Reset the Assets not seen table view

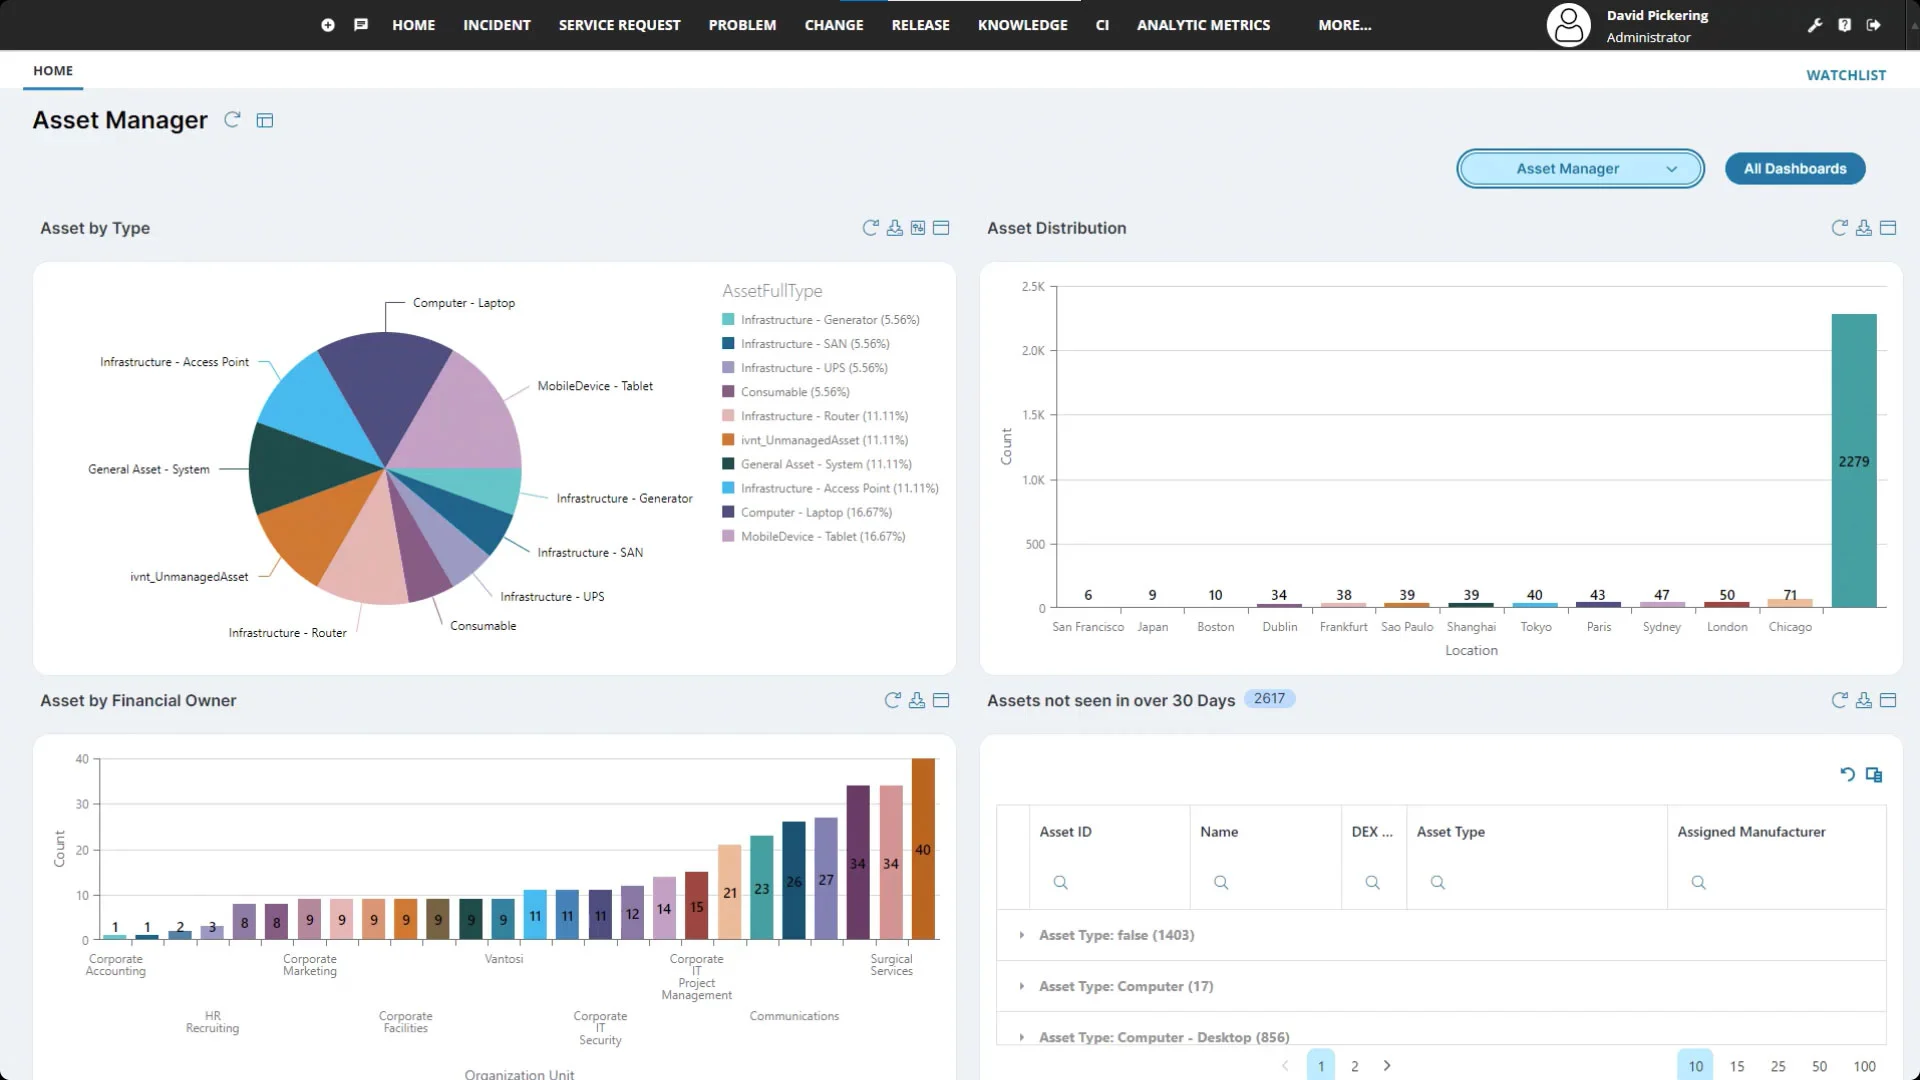tap(1847, 774)
